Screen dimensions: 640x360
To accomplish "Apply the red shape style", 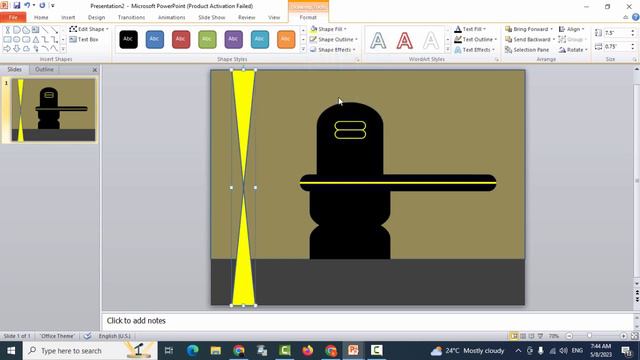I will [181, 39].
